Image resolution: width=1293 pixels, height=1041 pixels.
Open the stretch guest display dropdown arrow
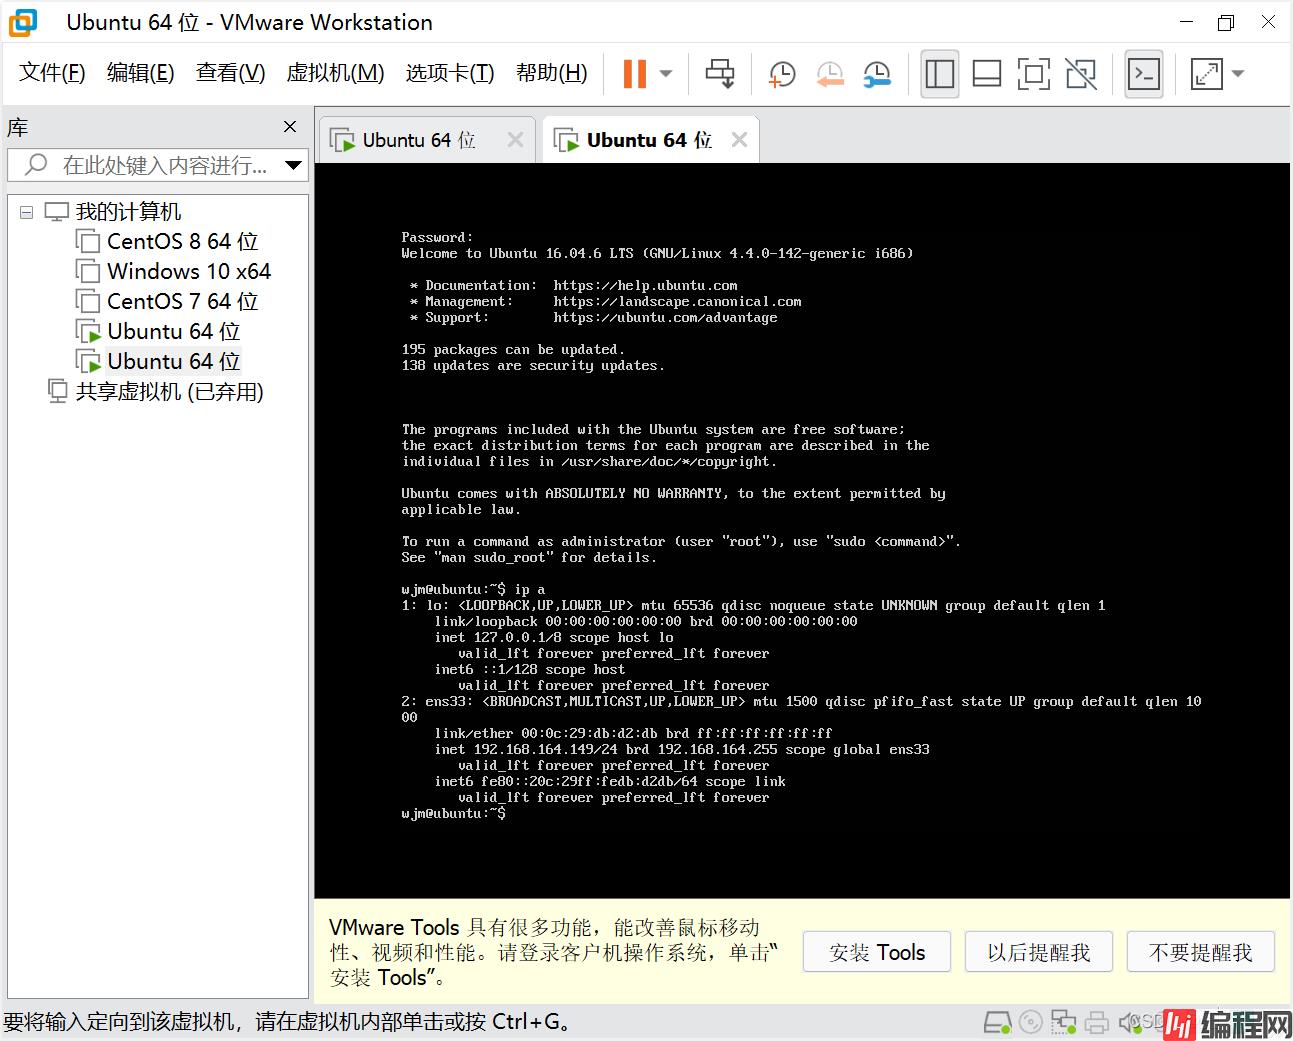tap(1238, 74)
